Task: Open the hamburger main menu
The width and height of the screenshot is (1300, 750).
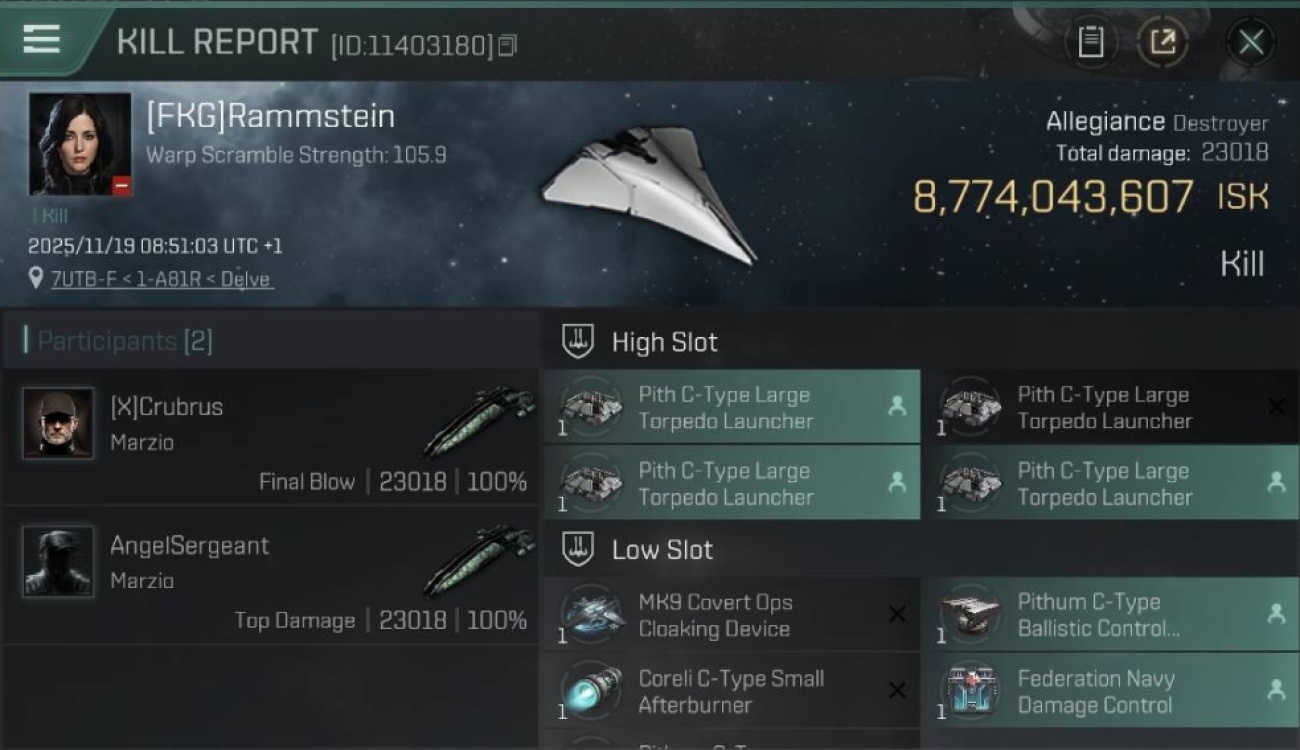Action: click(41, 39)
